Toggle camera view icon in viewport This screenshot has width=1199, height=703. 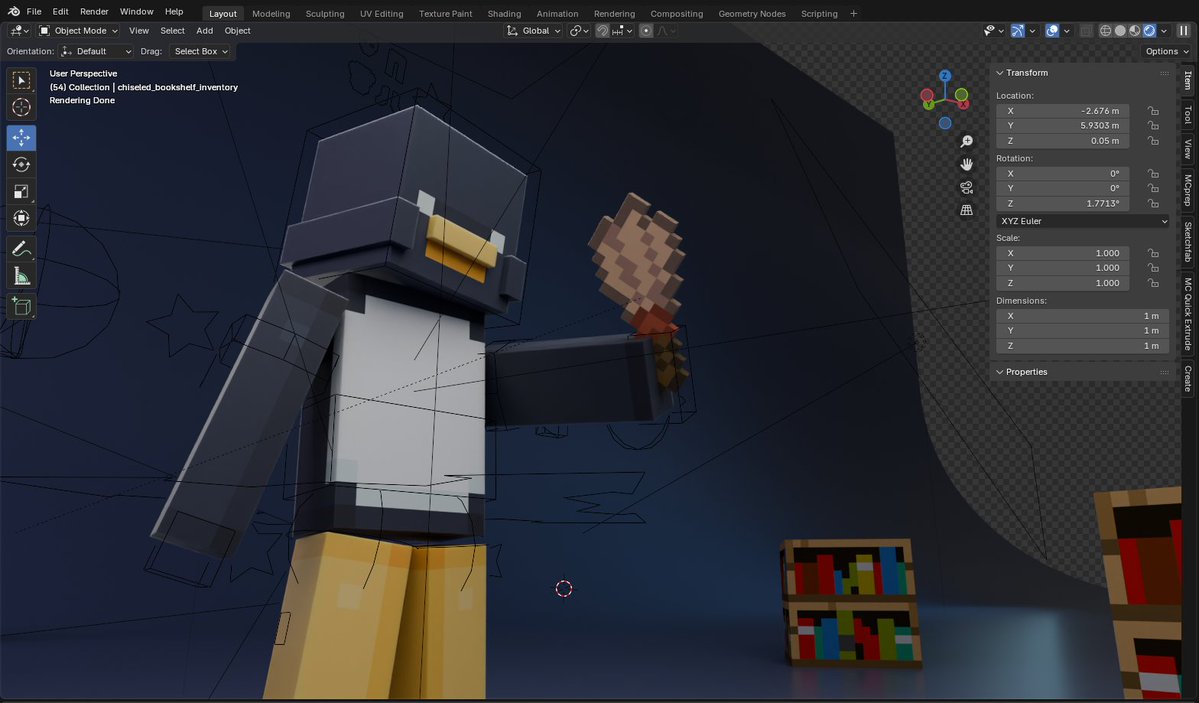click(967, 187)
